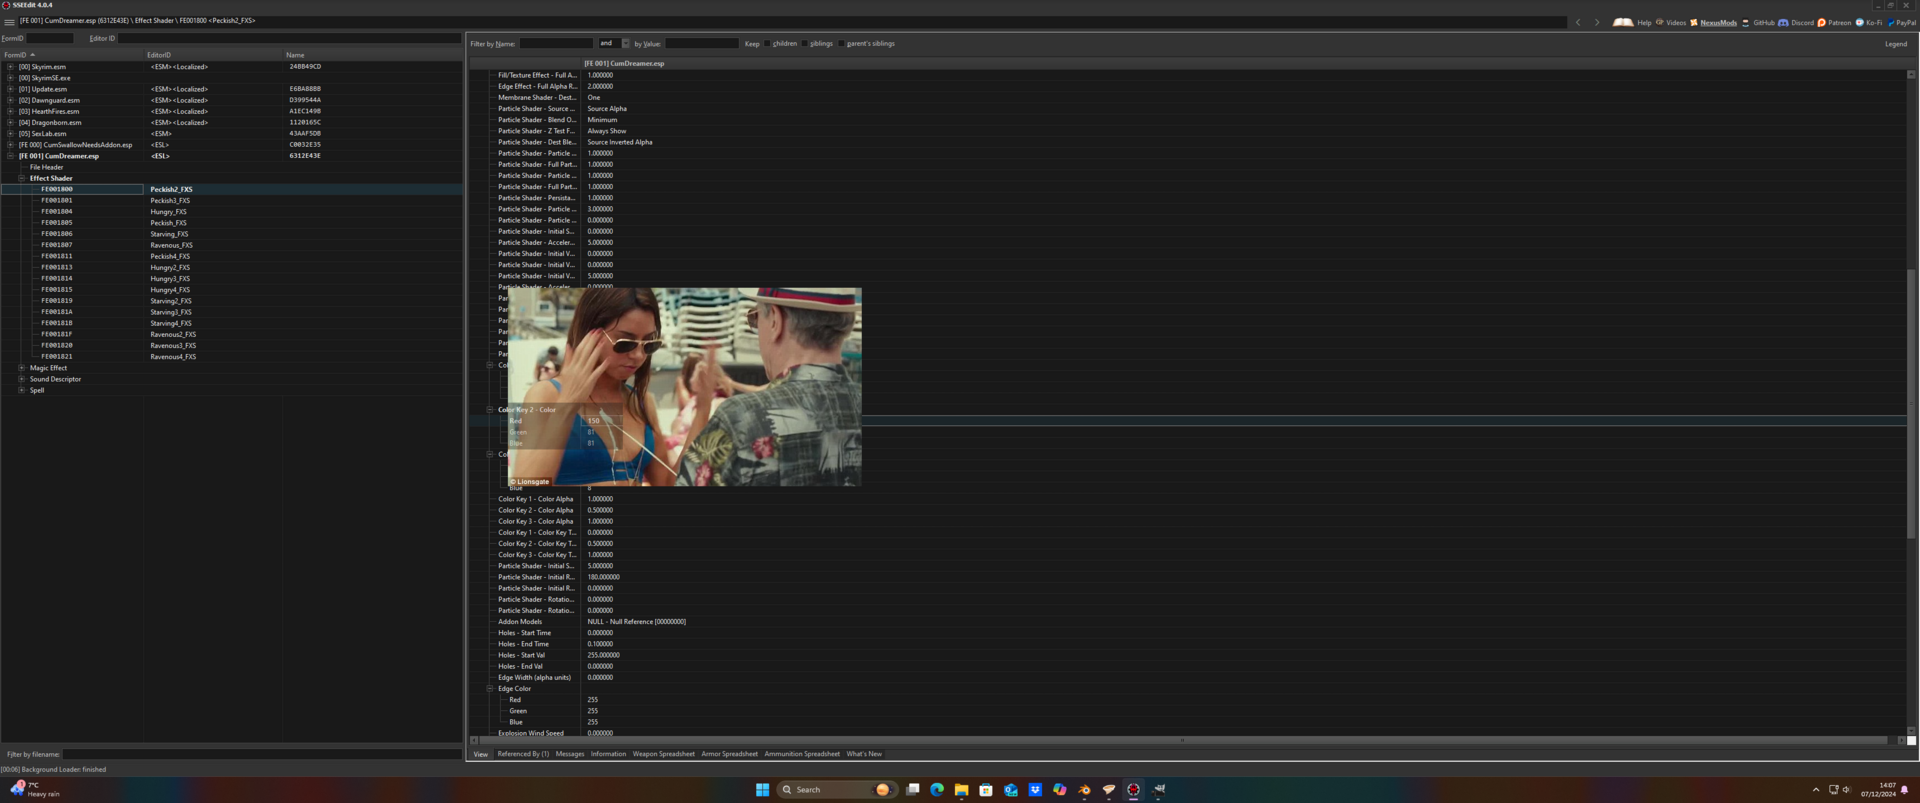Screen dimensions: 1920x803
Task: Expand the Magic Effect group
Action: (x=22, y=368)
